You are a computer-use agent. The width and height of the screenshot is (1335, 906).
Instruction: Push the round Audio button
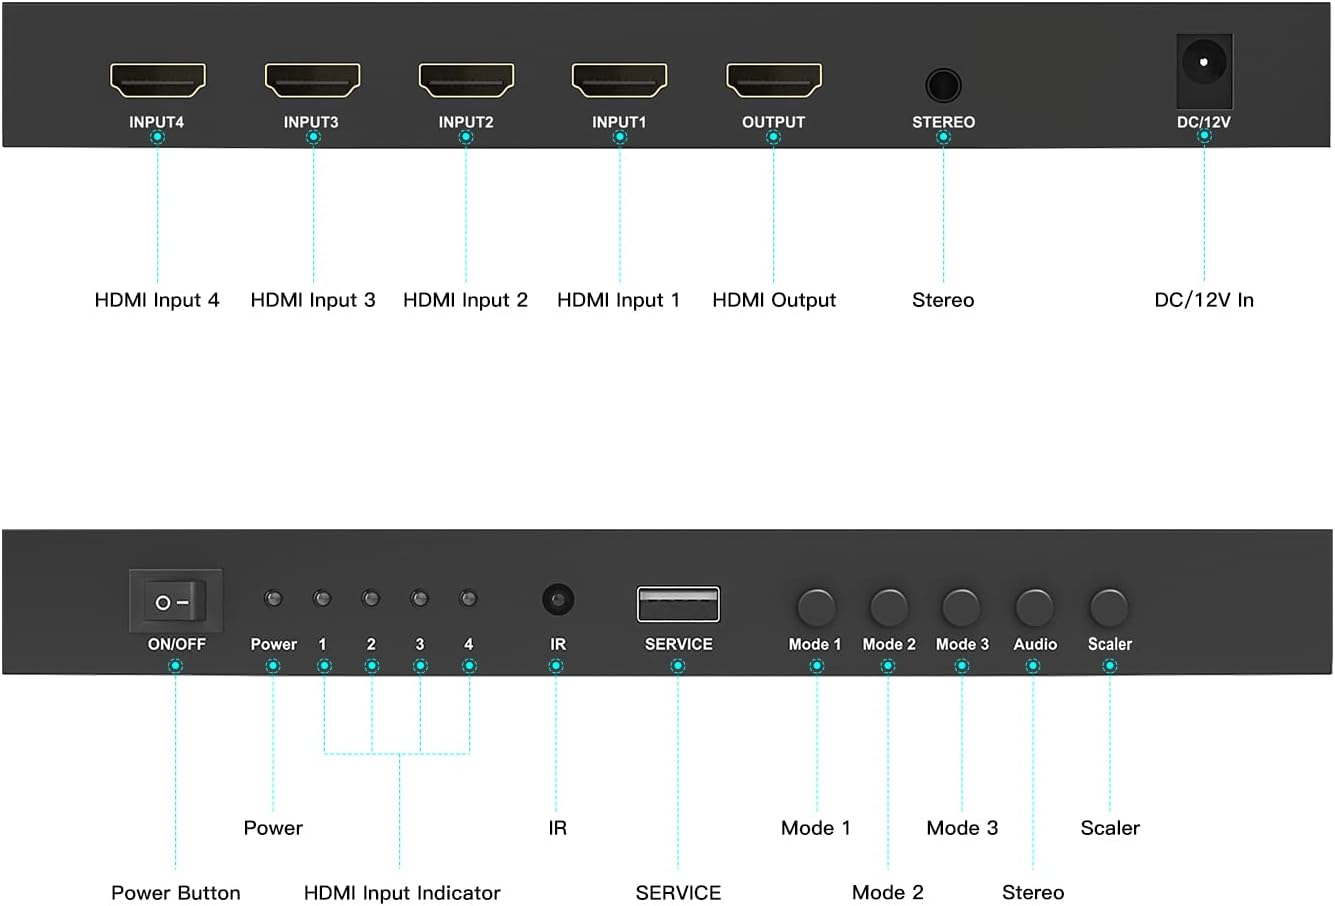1034,607
